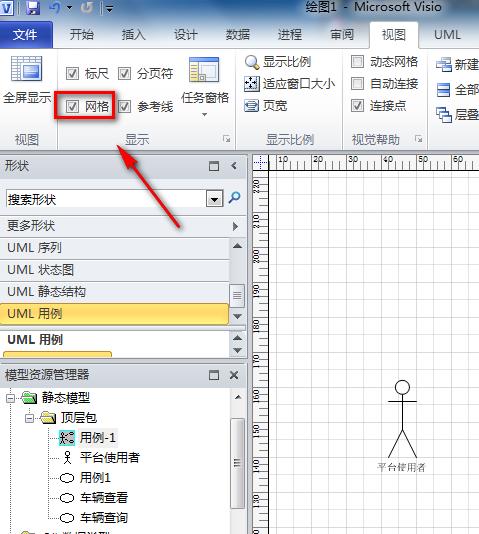Click stencil list scroll up arrow
Image resolution: width=479 pixels, height=534 pixels.
coord(237,246)
